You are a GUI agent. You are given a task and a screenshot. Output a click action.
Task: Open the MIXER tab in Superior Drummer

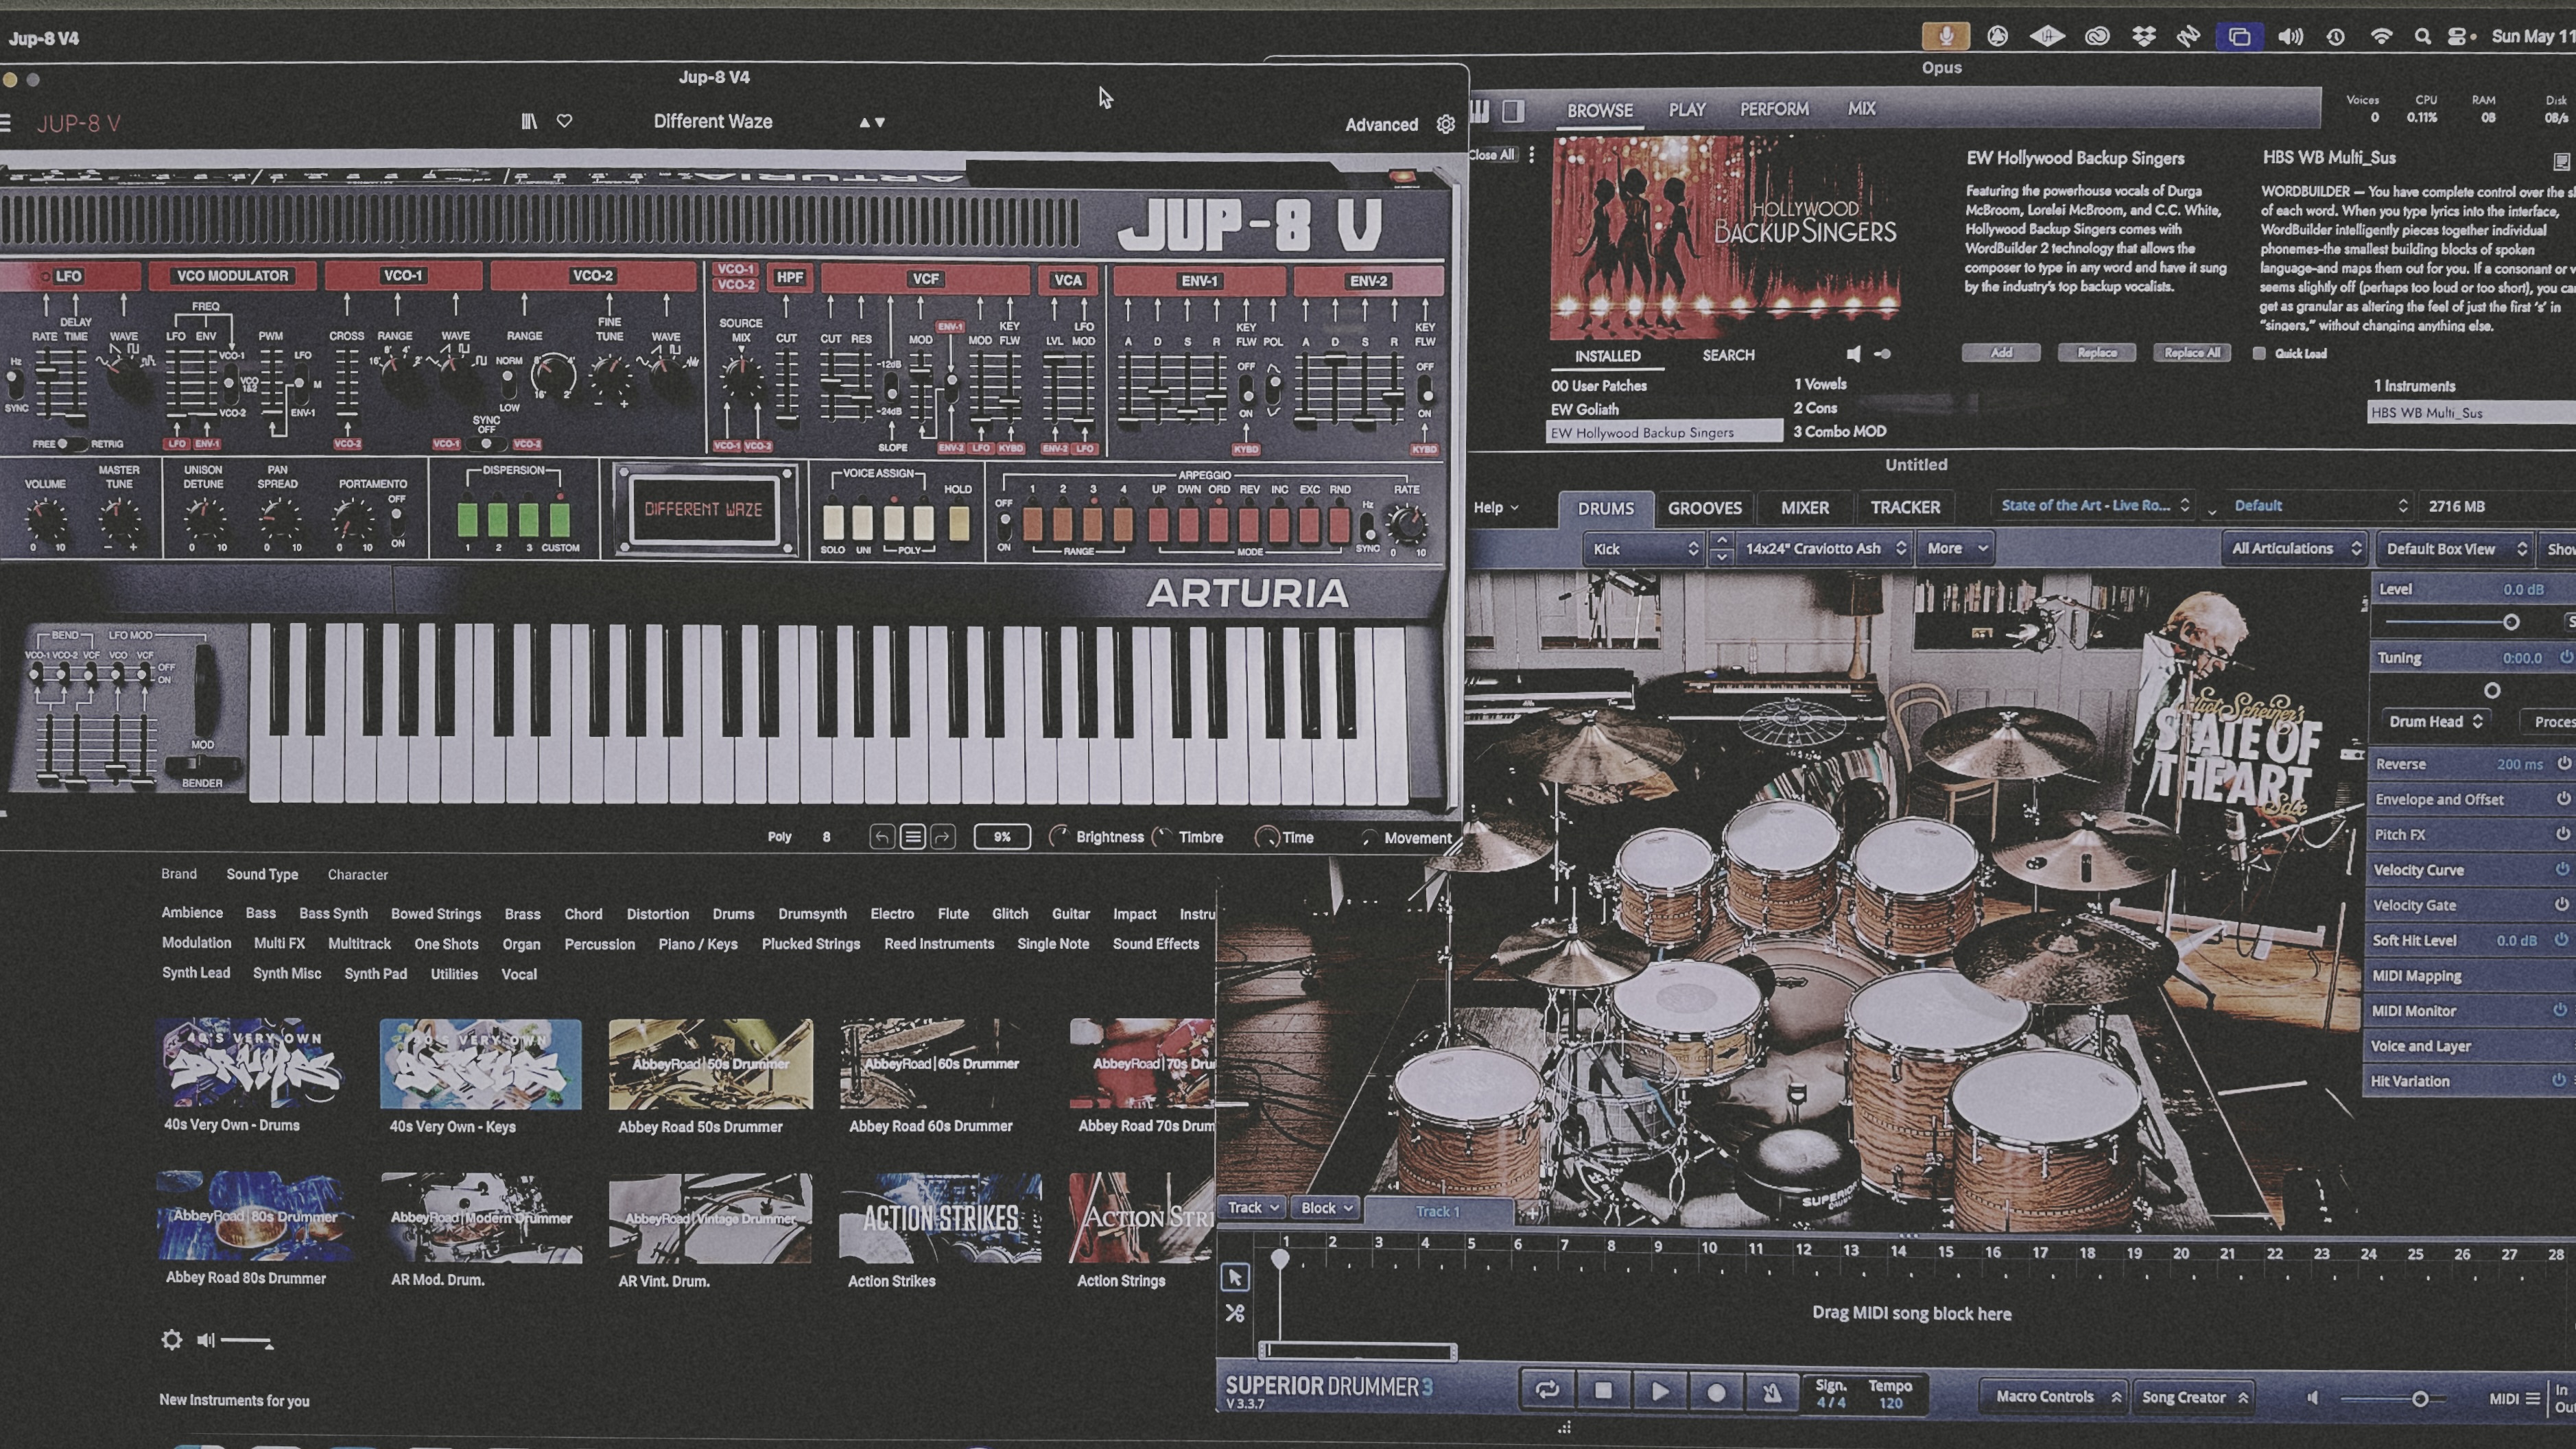(1804, 508)
